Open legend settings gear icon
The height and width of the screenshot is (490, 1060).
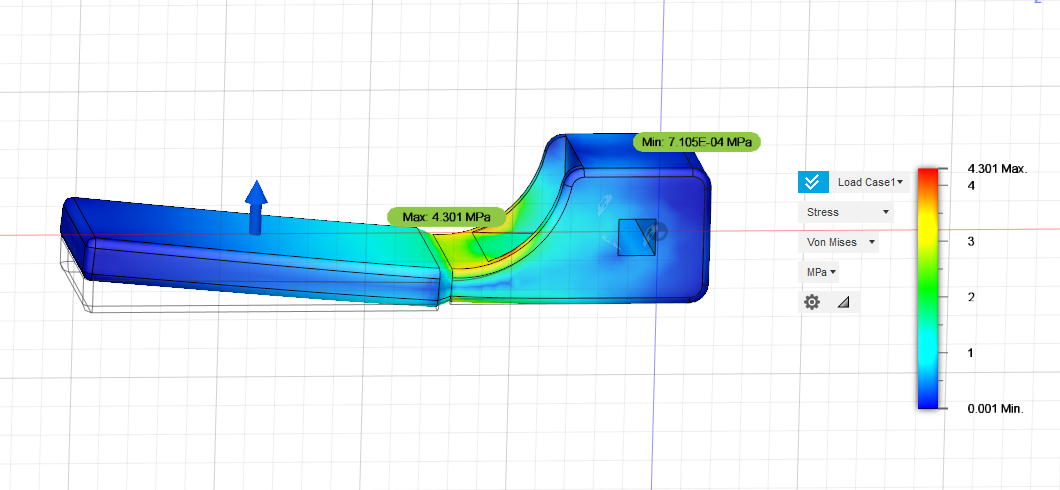[x=812, y=302]
